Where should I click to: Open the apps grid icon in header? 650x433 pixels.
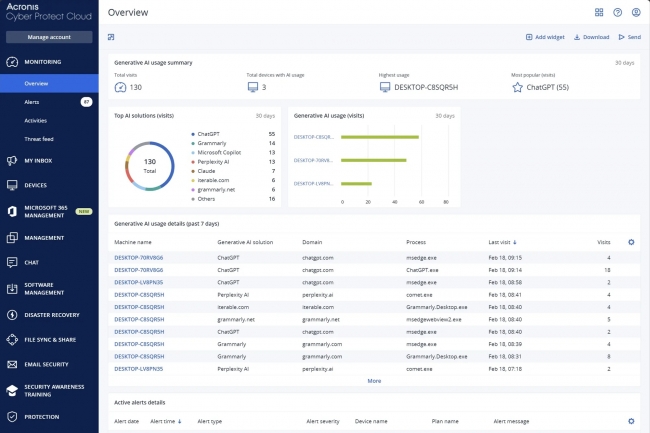599,12
